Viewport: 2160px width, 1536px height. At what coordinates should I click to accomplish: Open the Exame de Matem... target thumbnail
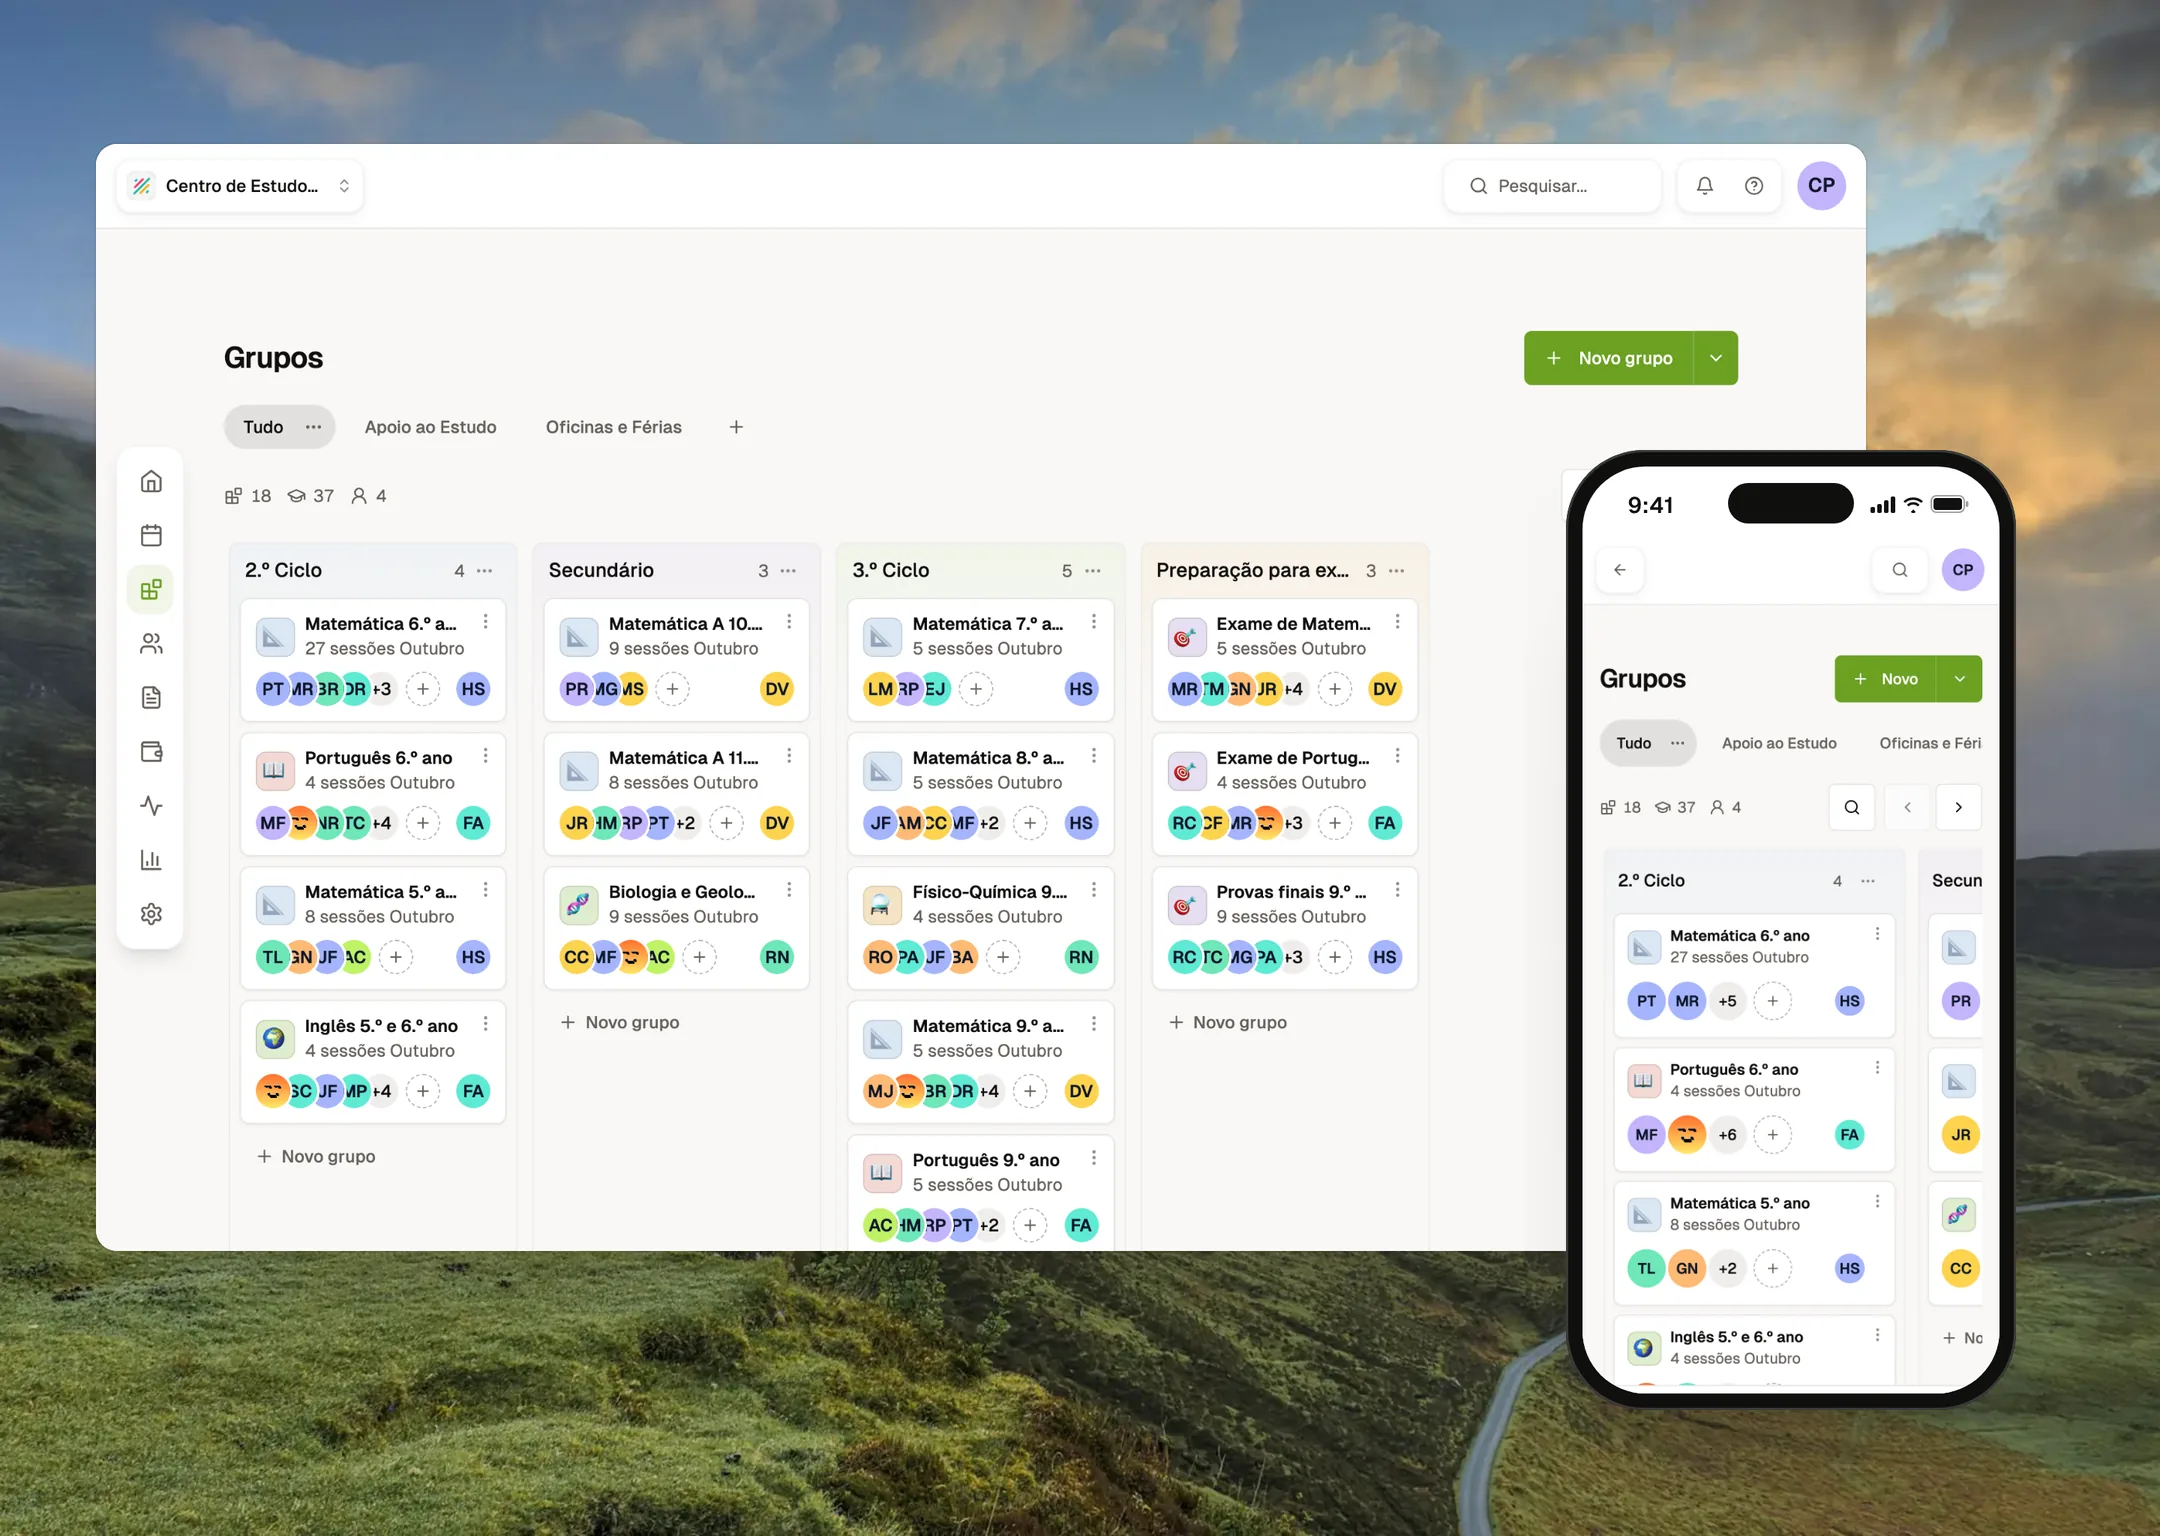[x=1186, y=636]
